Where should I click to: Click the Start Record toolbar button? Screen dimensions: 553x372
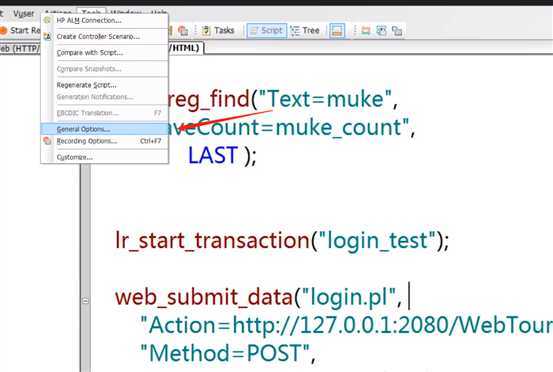click(x=20, y=31)
